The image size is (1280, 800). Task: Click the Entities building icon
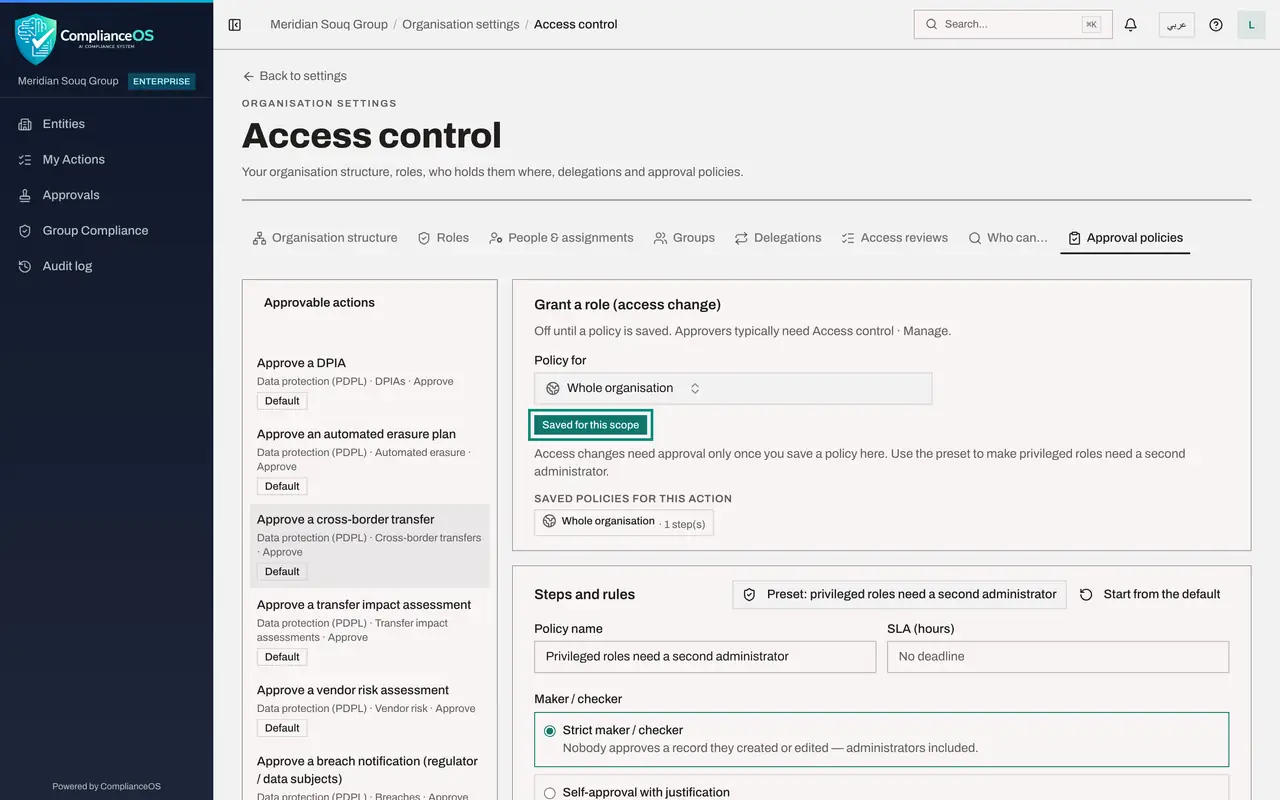click(x=25, y=124)
